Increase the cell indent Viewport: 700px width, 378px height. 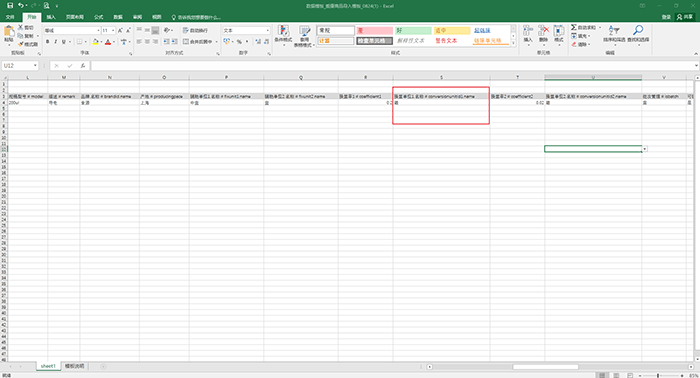tap(175, 42)
